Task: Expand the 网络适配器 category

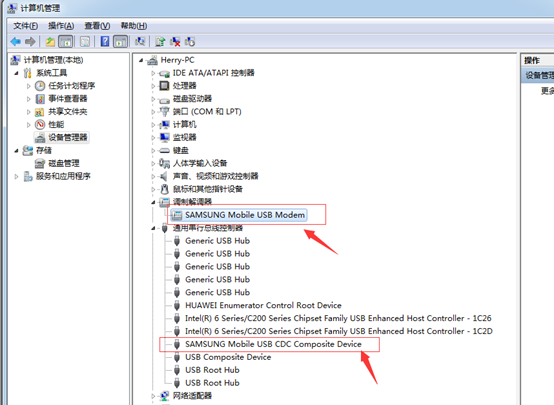Action: [153, 396]
